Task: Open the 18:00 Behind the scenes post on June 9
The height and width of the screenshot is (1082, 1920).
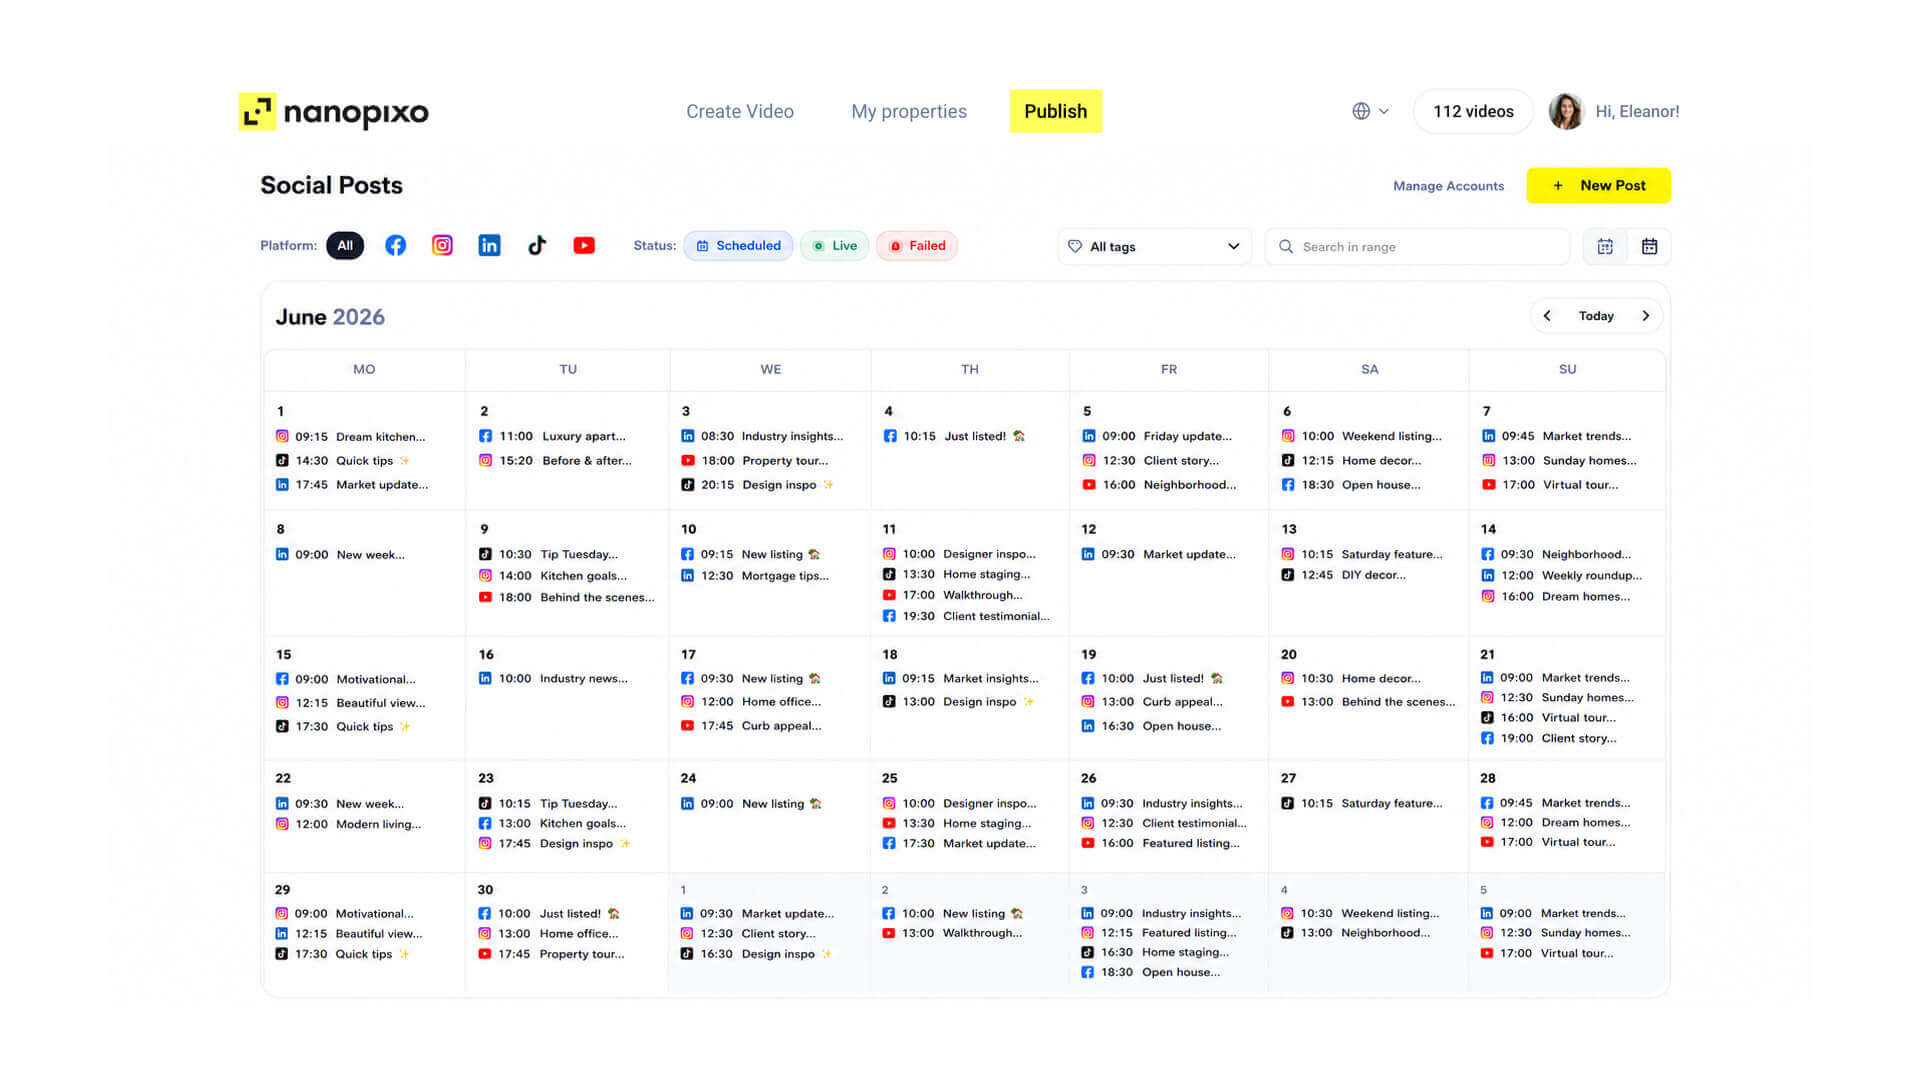Action: coord(567,598)
